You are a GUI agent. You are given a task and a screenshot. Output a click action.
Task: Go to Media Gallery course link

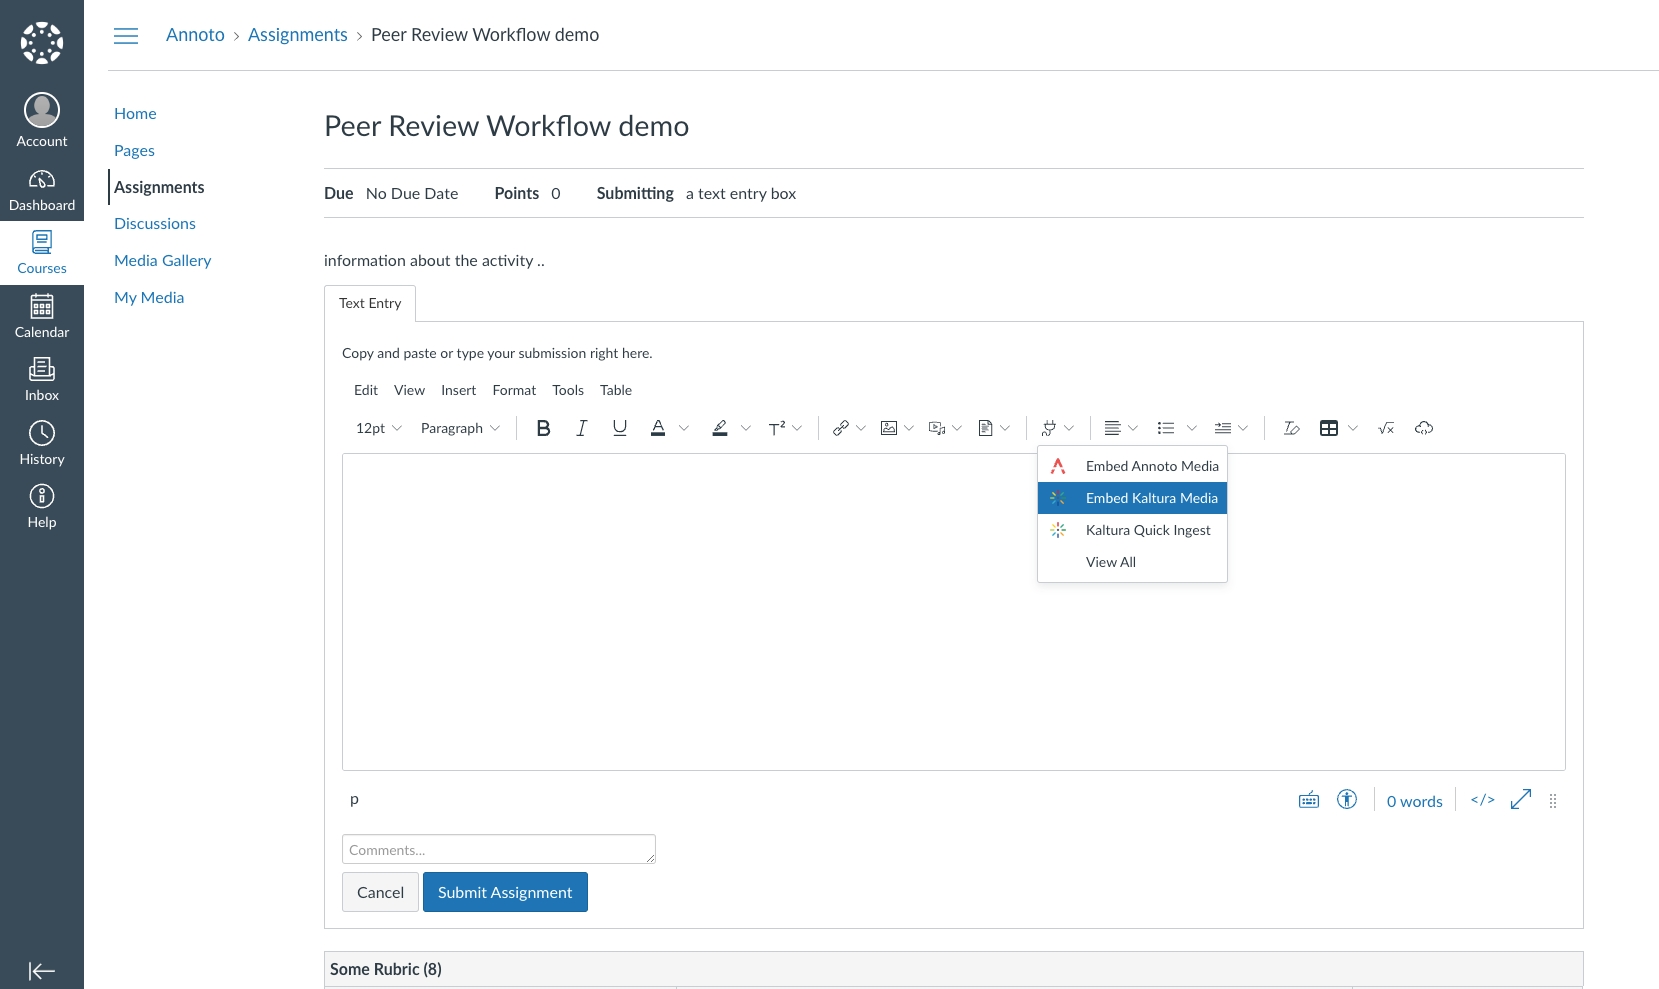point(162,260)
